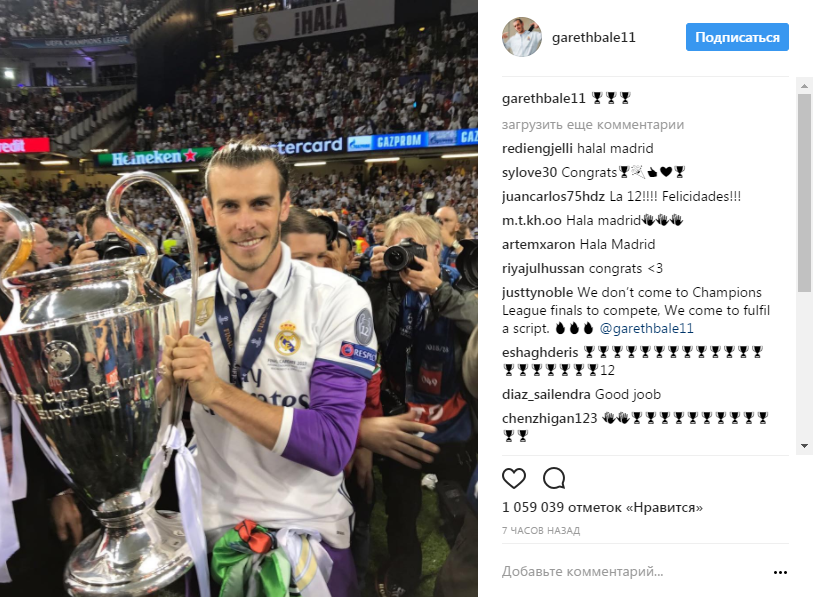Like the post with the heart icon
This screenshot has height=597, width=813.
tap(514, 478)
